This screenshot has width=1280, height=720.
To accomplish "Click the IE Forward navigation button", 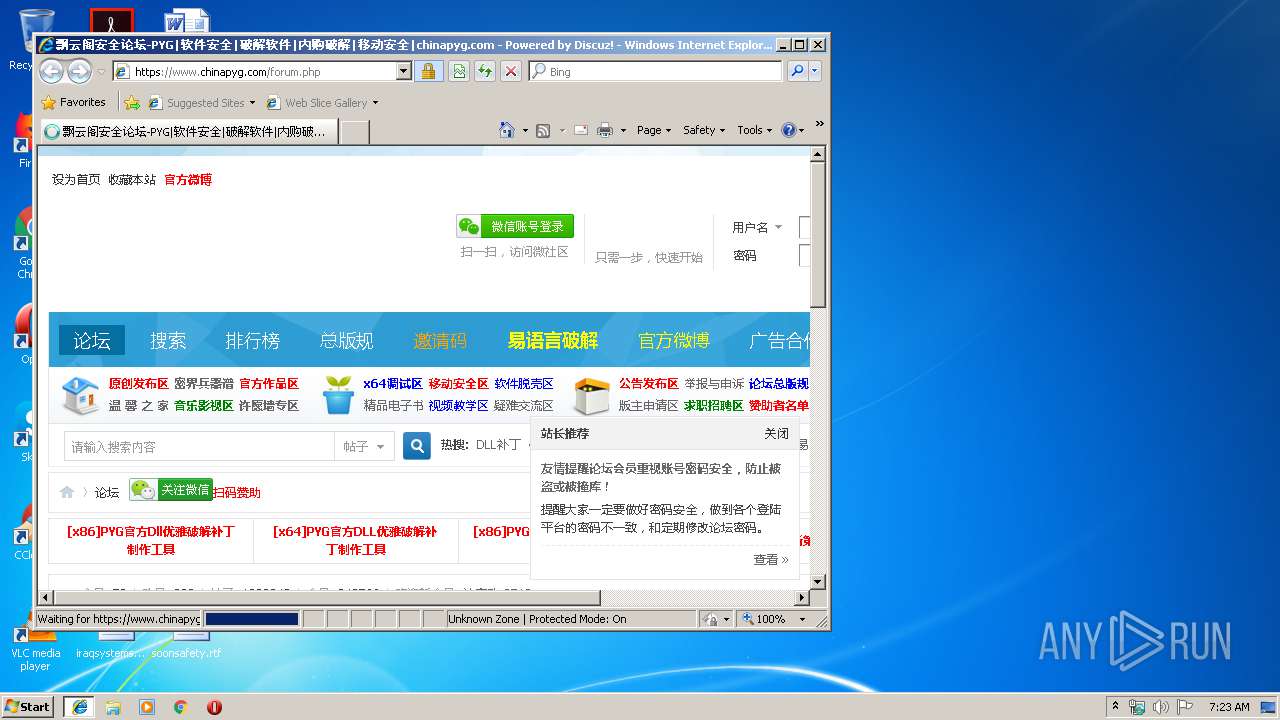I will point(79,71).
